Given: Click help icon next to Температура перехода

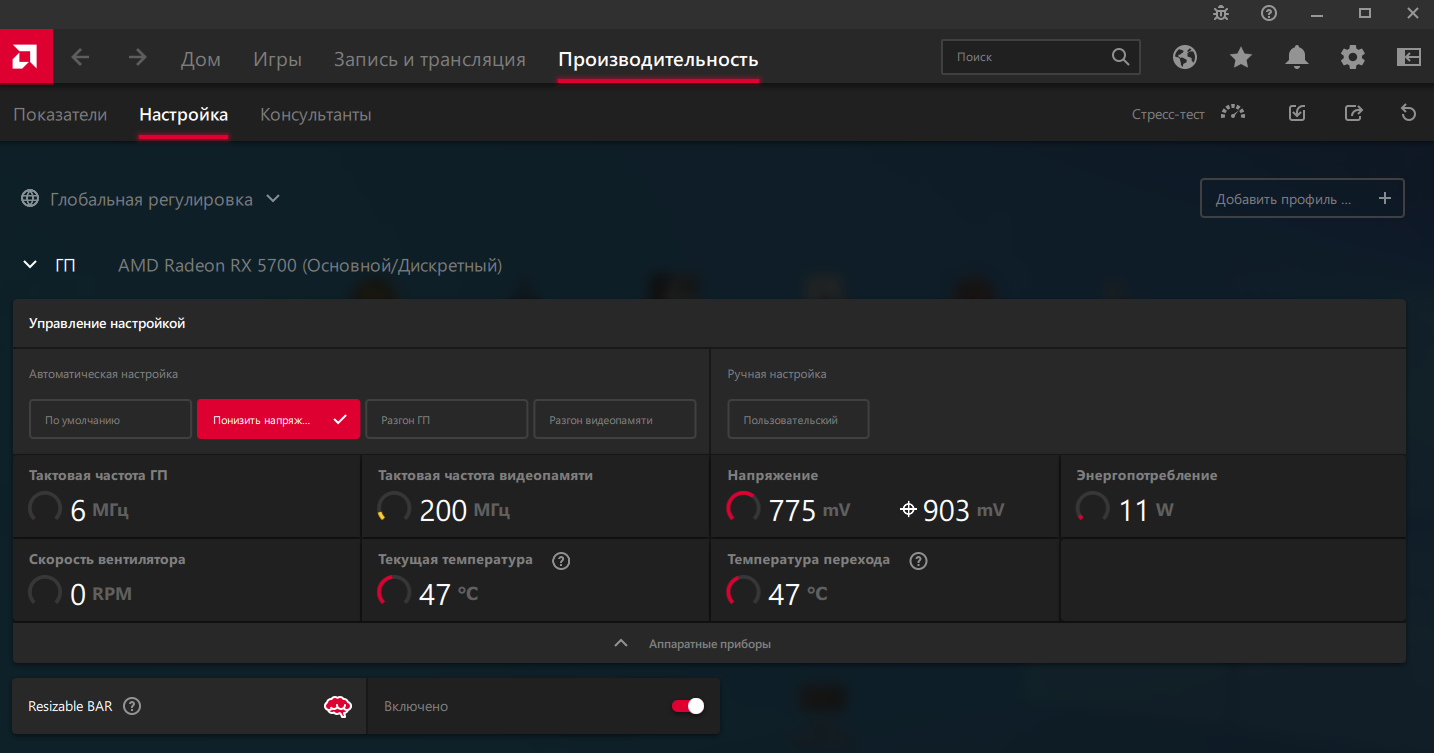Looking at the screenshot, I should (x=919, y=560).
